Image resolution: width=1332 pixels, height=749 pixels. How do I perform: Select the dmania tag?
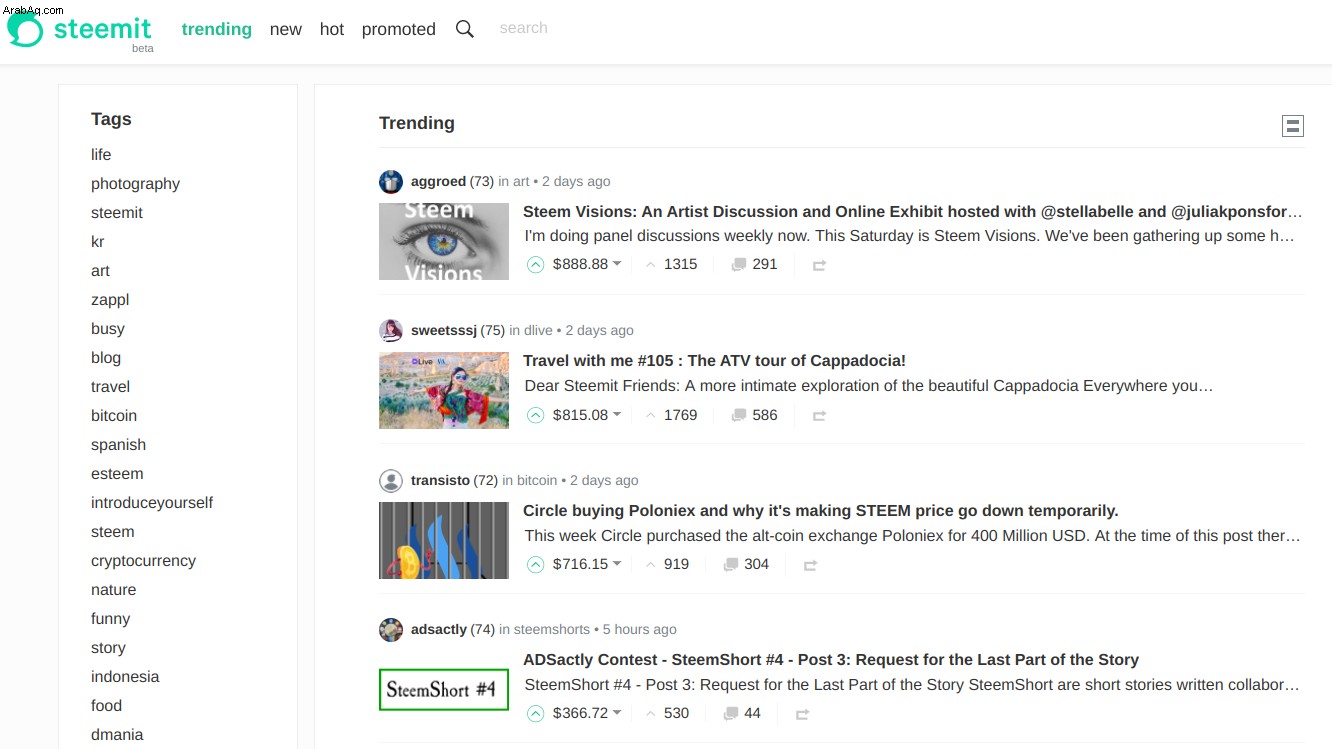point(117,735)
